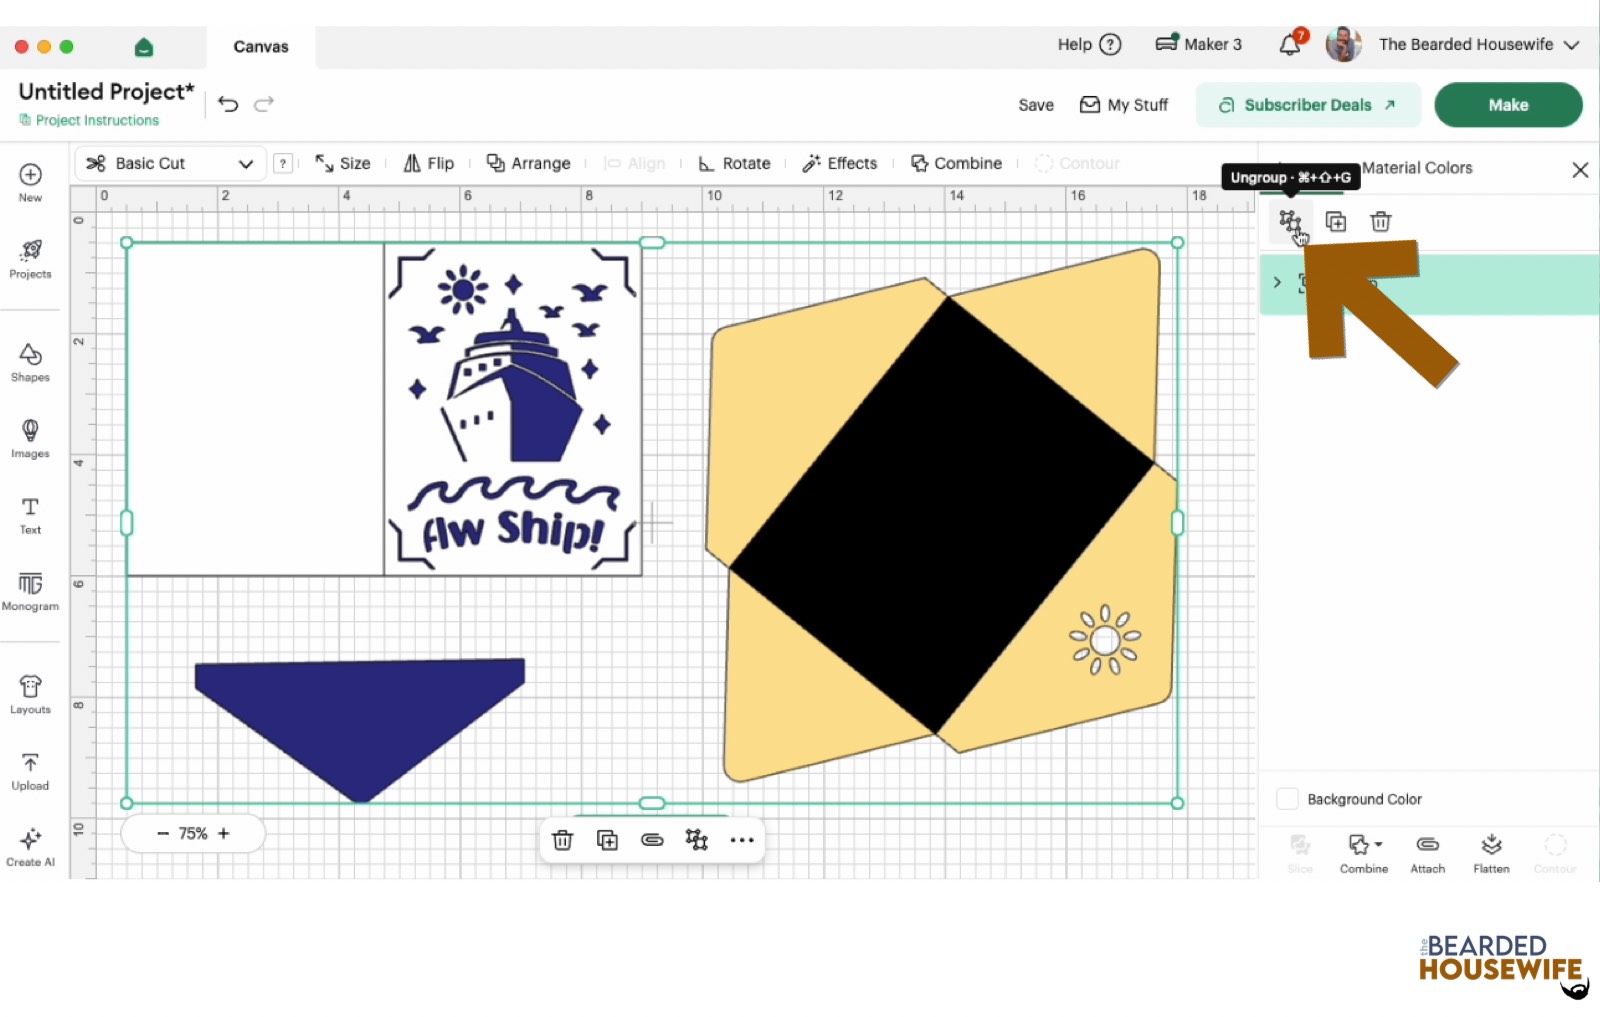Open Subscriber Deals link
This screenshot has width=1600, height=1017.
pos(1307,105)
